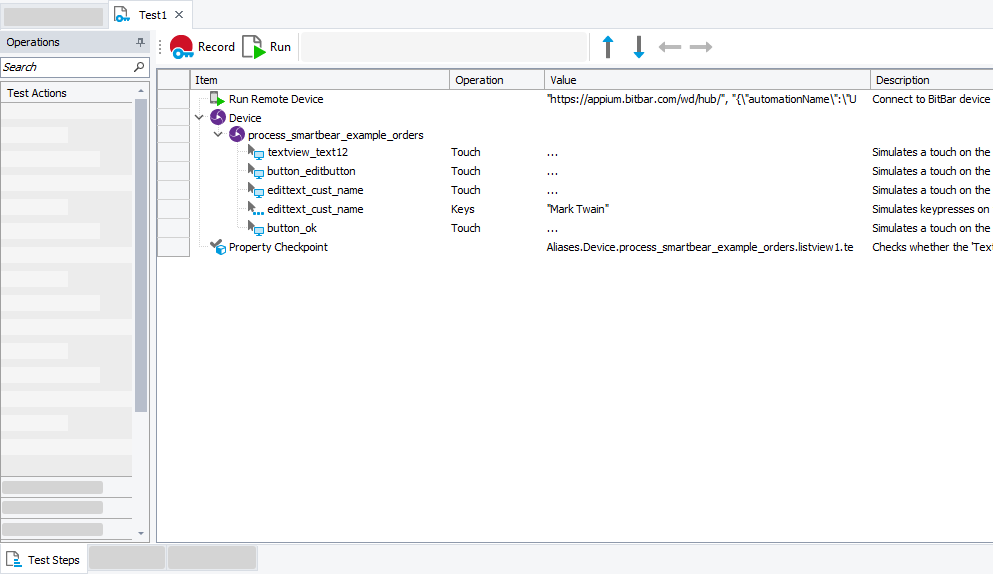Screen dimensions: 993x574
Task: Move the selected step up with the up arrow
Action: [x=608, y=47]
